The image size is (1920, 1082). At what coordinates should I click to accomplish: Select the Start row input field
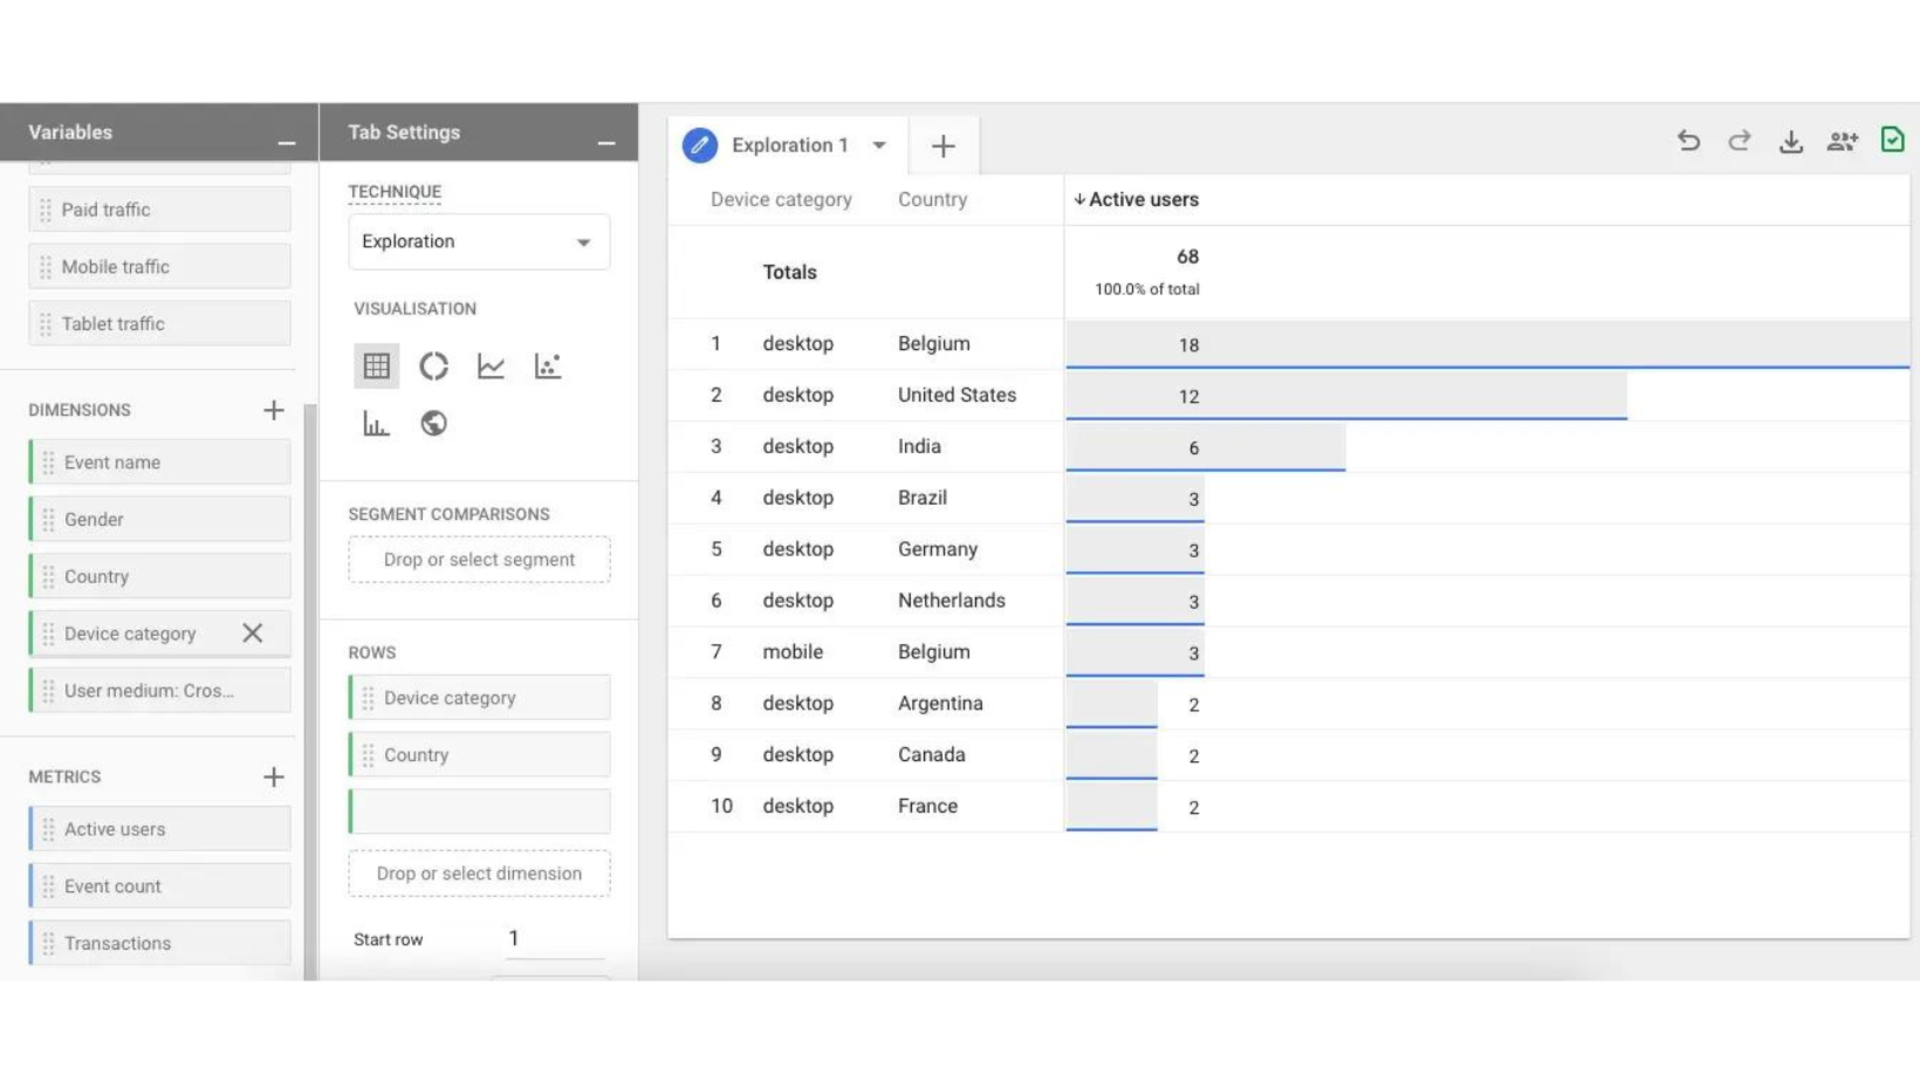pyautogui.click(x=552, y=938)
